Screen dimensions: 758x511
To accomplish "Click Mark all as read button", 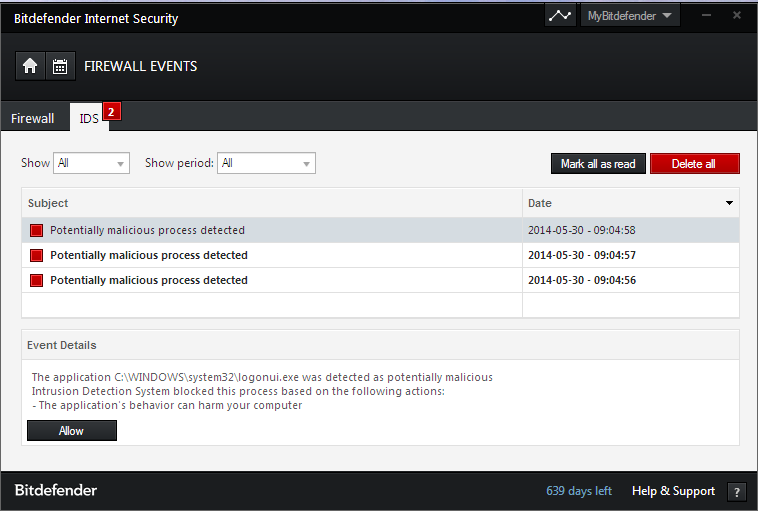I will (598, 164).
